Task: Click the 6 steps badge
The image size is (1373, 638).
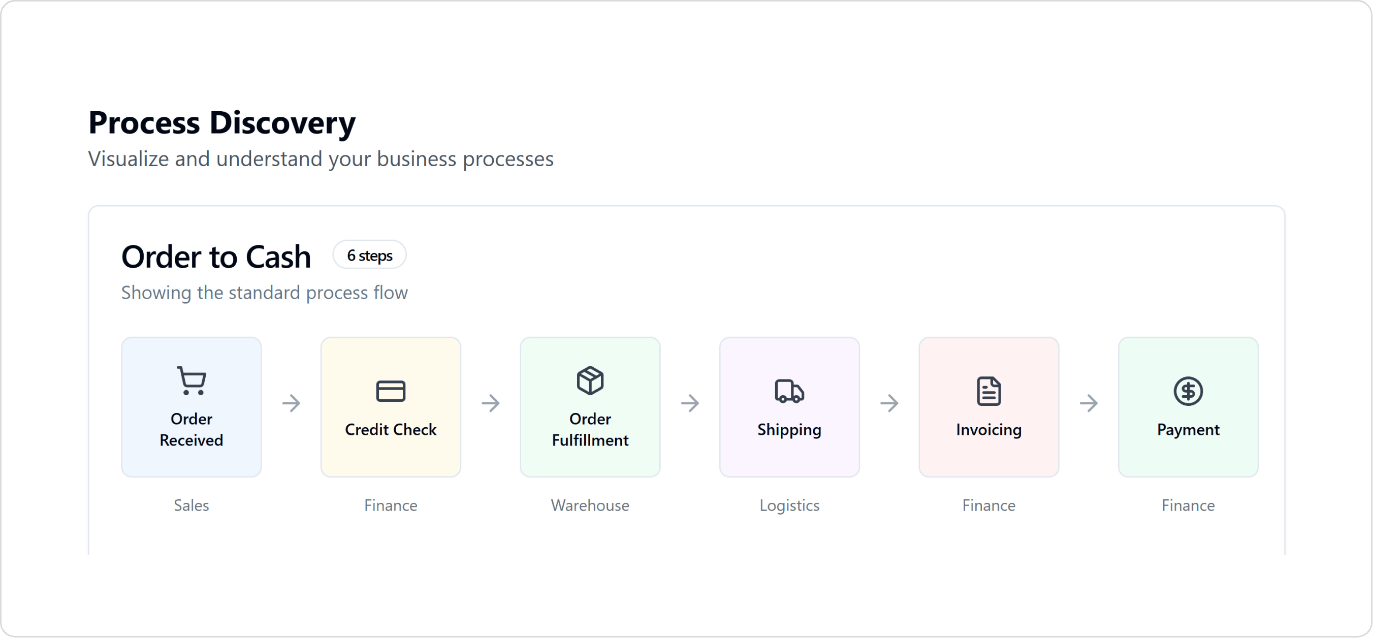Action: pyautogui.click(x=370, y=256)
